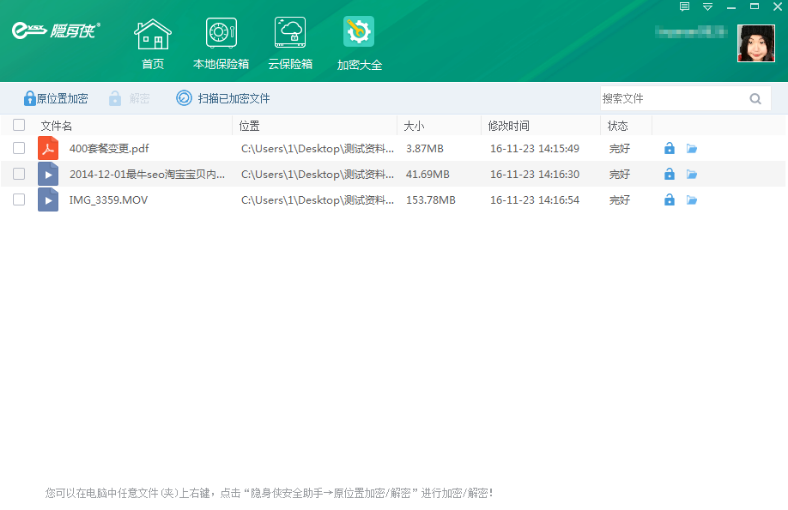Viewport: 788px width, 510px height.
Task: Focus the 搜索文件 search field
Action: pos(670,99)
